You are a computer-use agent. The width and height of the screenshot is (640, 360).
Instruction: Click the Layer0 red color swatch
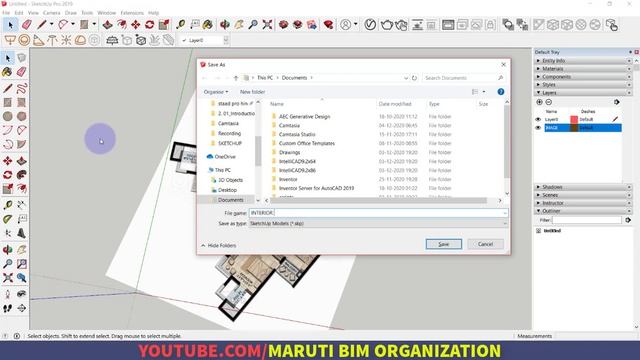pos(574,120)
